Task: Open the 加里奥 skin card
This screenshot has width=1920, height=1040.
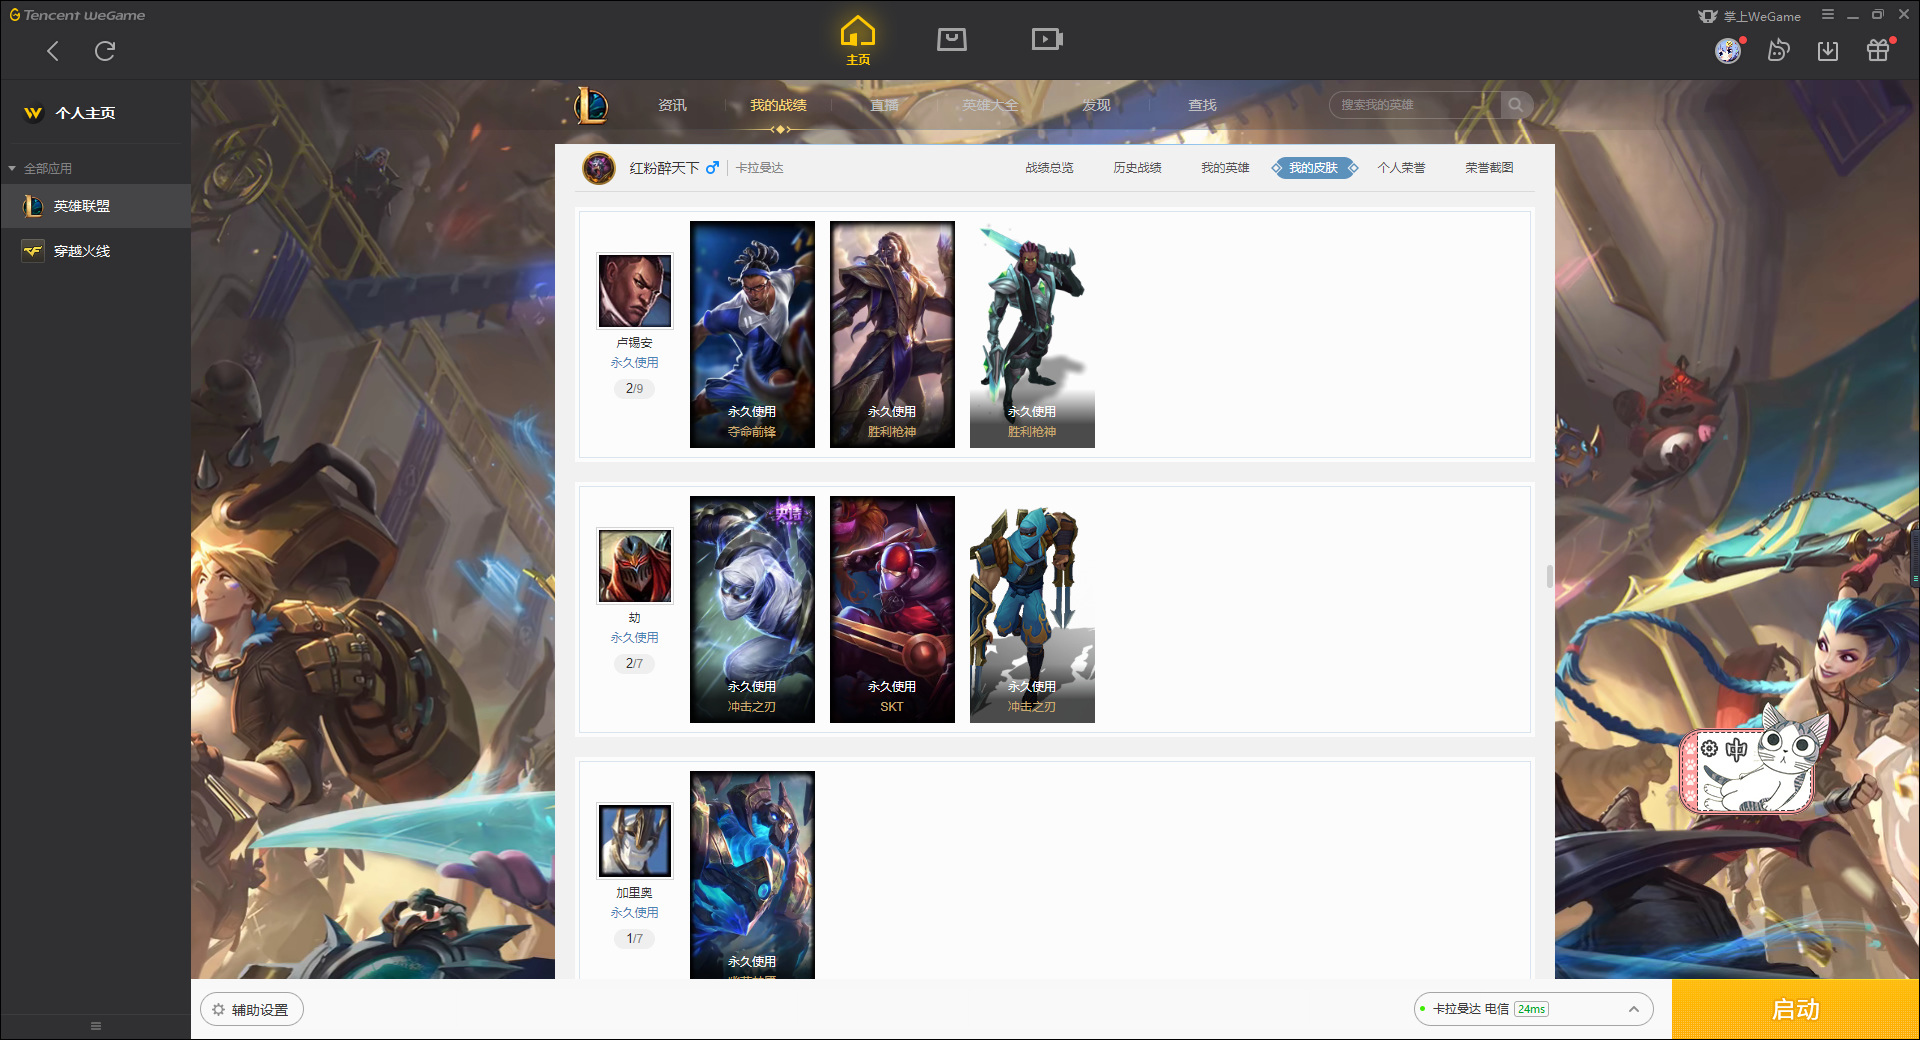Action: (752, 875)
